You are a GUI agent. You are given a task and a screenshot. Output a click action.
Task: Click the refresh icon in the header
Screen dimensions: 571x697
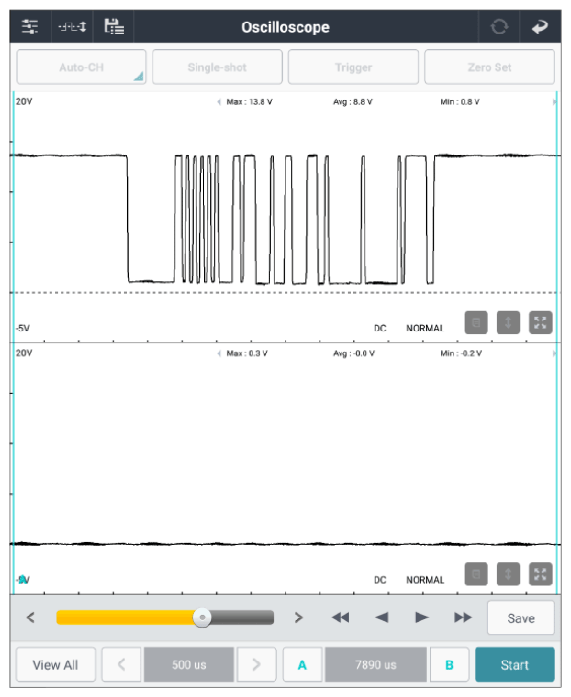coord(499,27)
